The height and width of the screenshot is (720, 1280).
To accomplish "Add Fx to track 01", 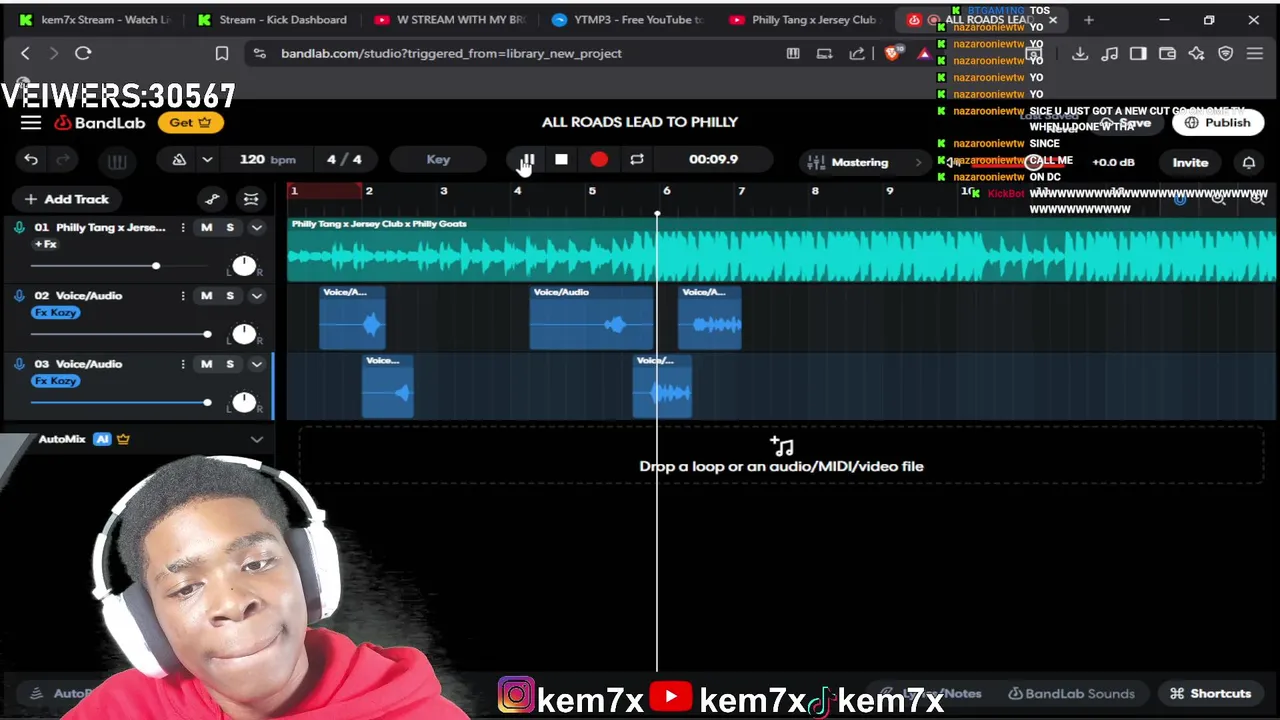I will coord(46,244).
